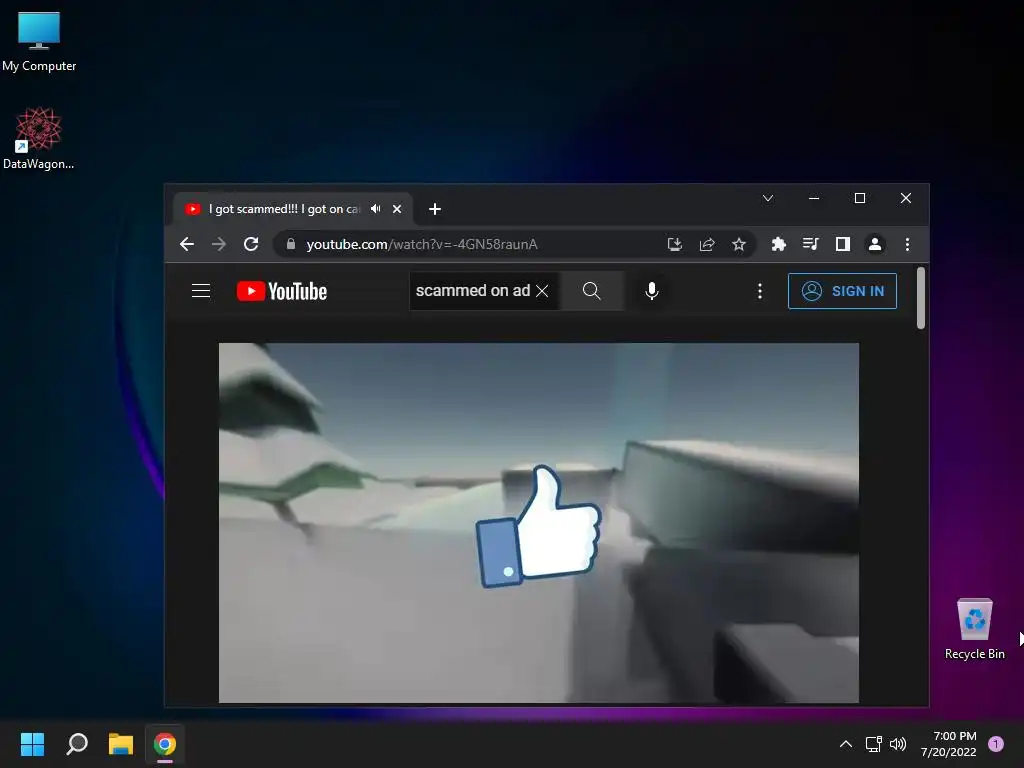The image size is (1024, 768).
Task: Open Chrome three-dot menu
Action: click(x=907, y=244)
